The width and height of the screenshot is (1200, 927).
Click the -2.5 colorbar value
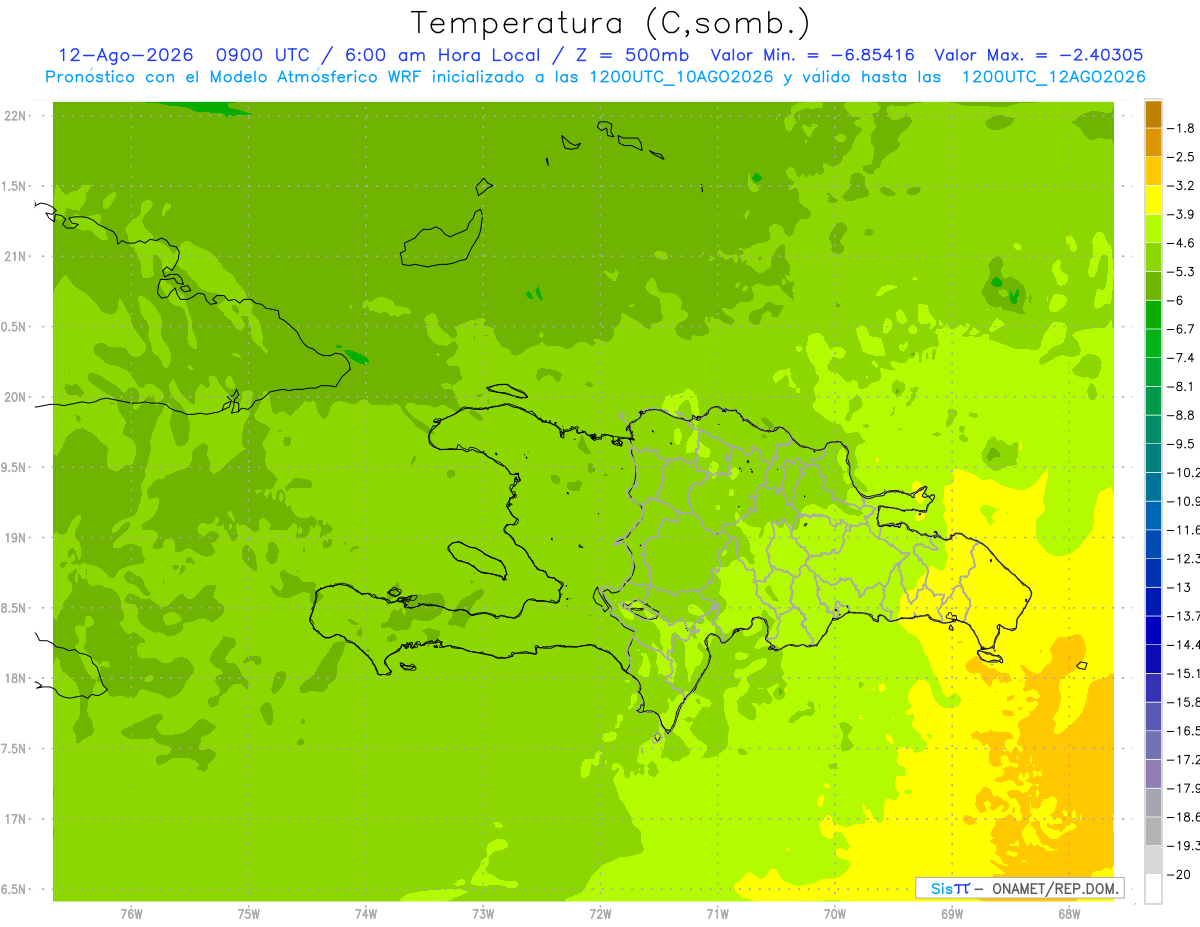(x=1181, y=157)
